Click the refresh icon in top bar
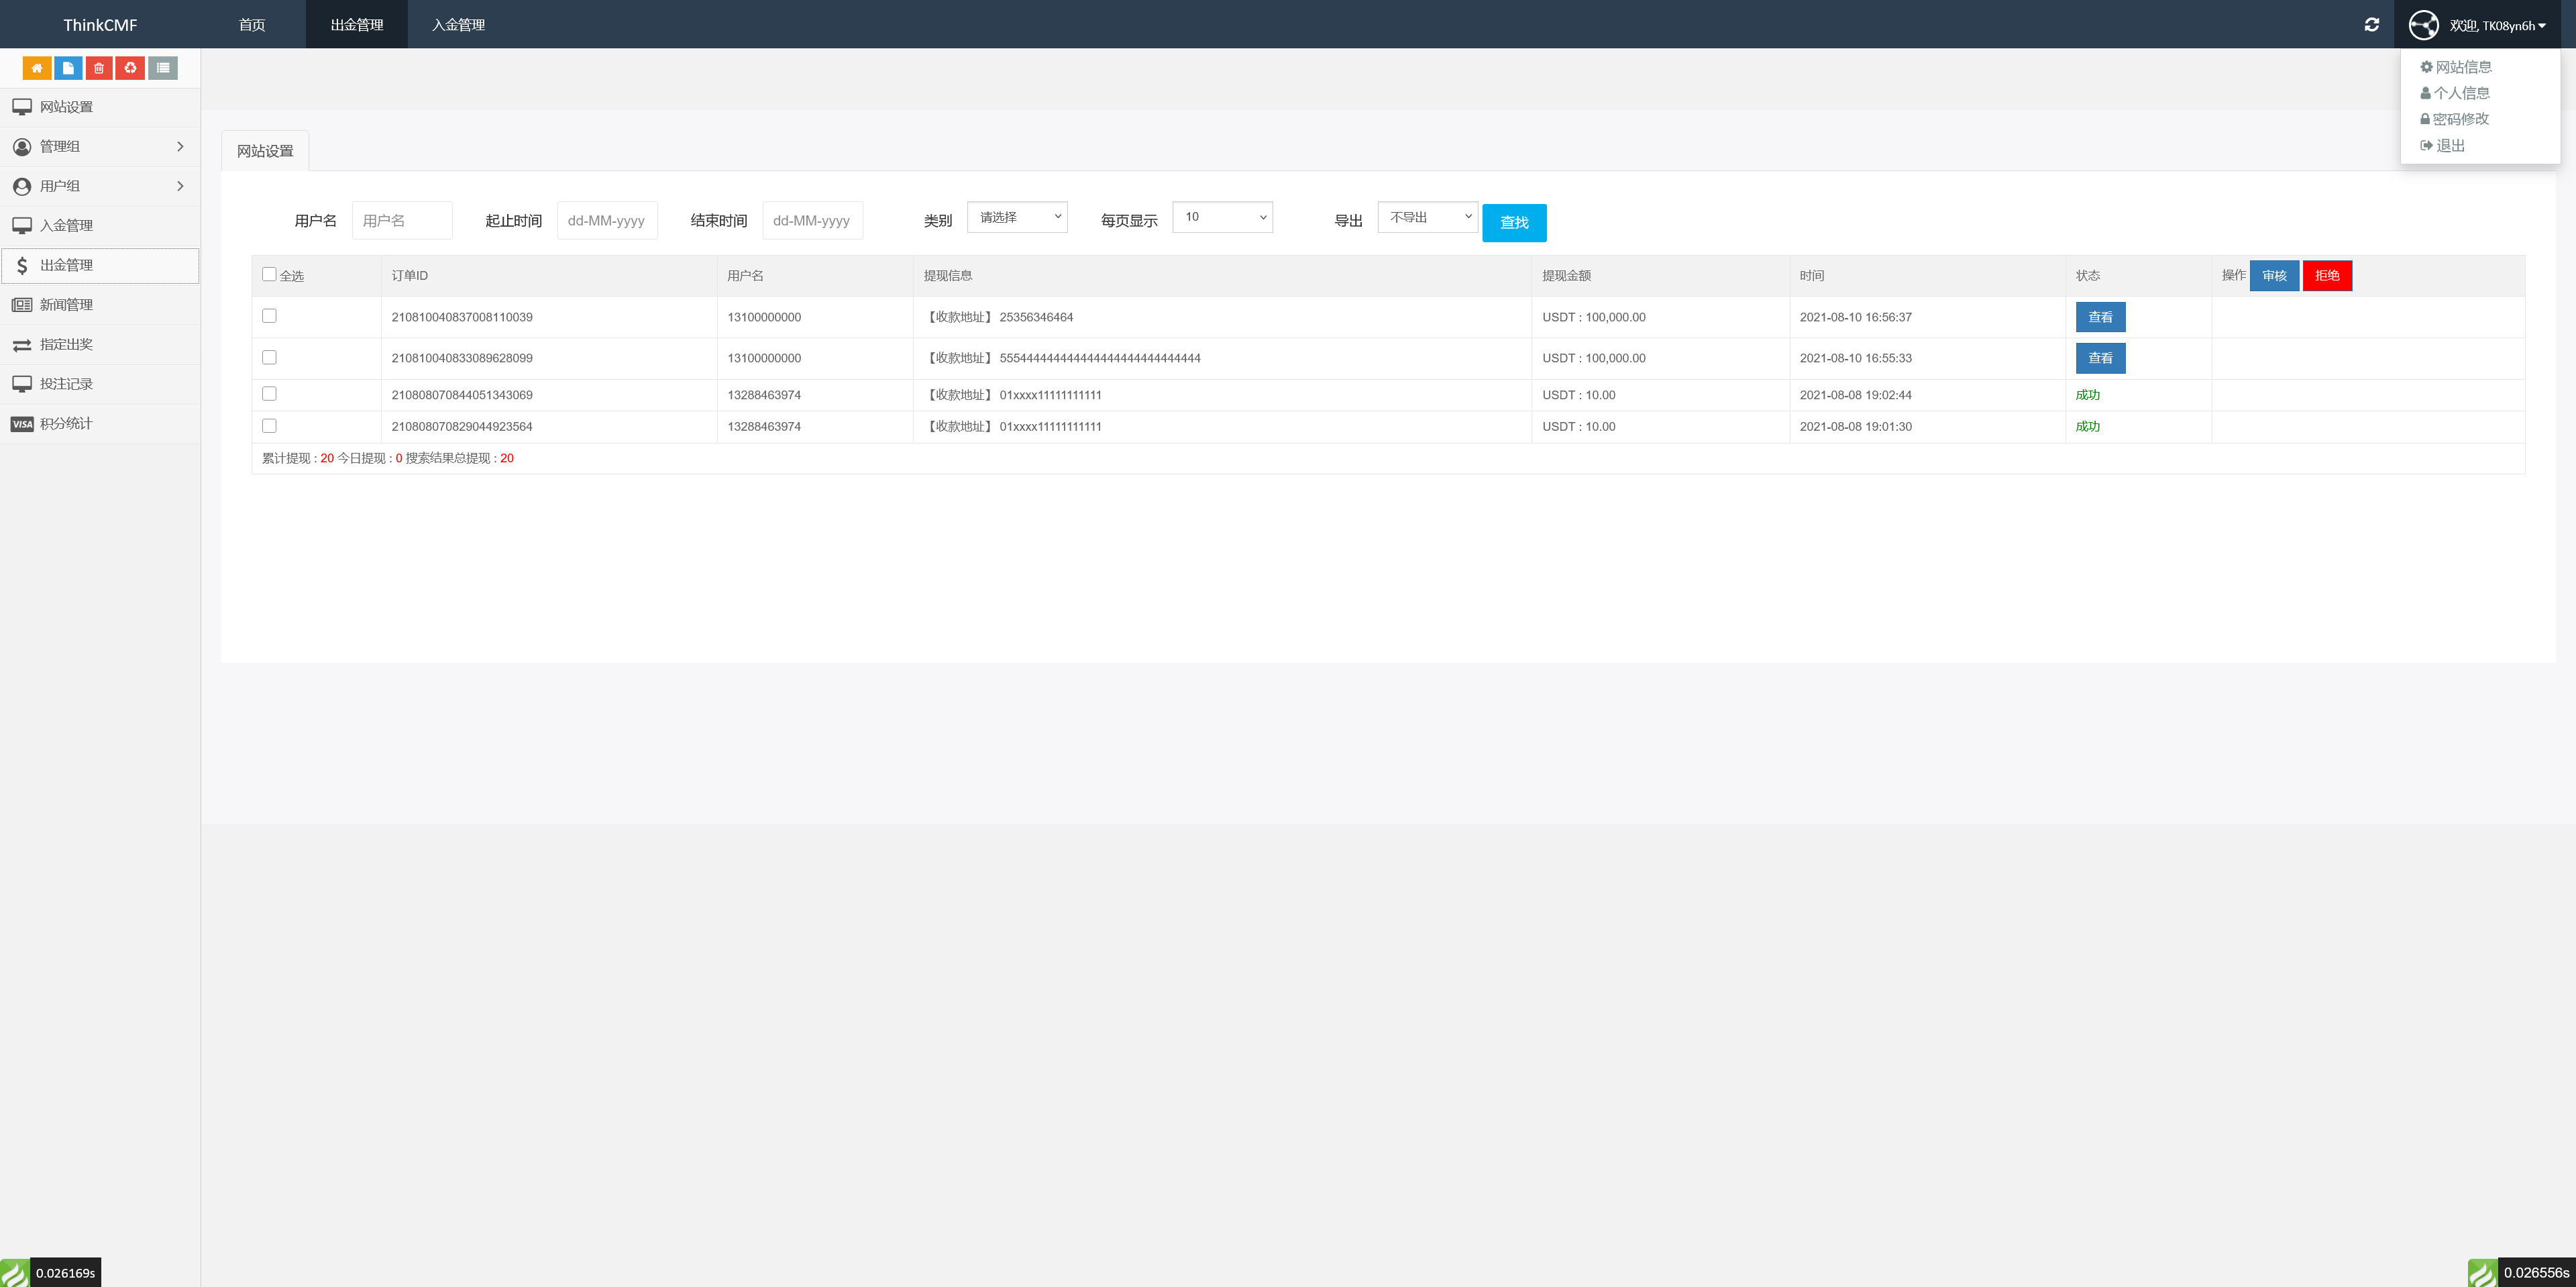The height and width of the screenshot is (1287, 2576). click(x=2371, y=25)
